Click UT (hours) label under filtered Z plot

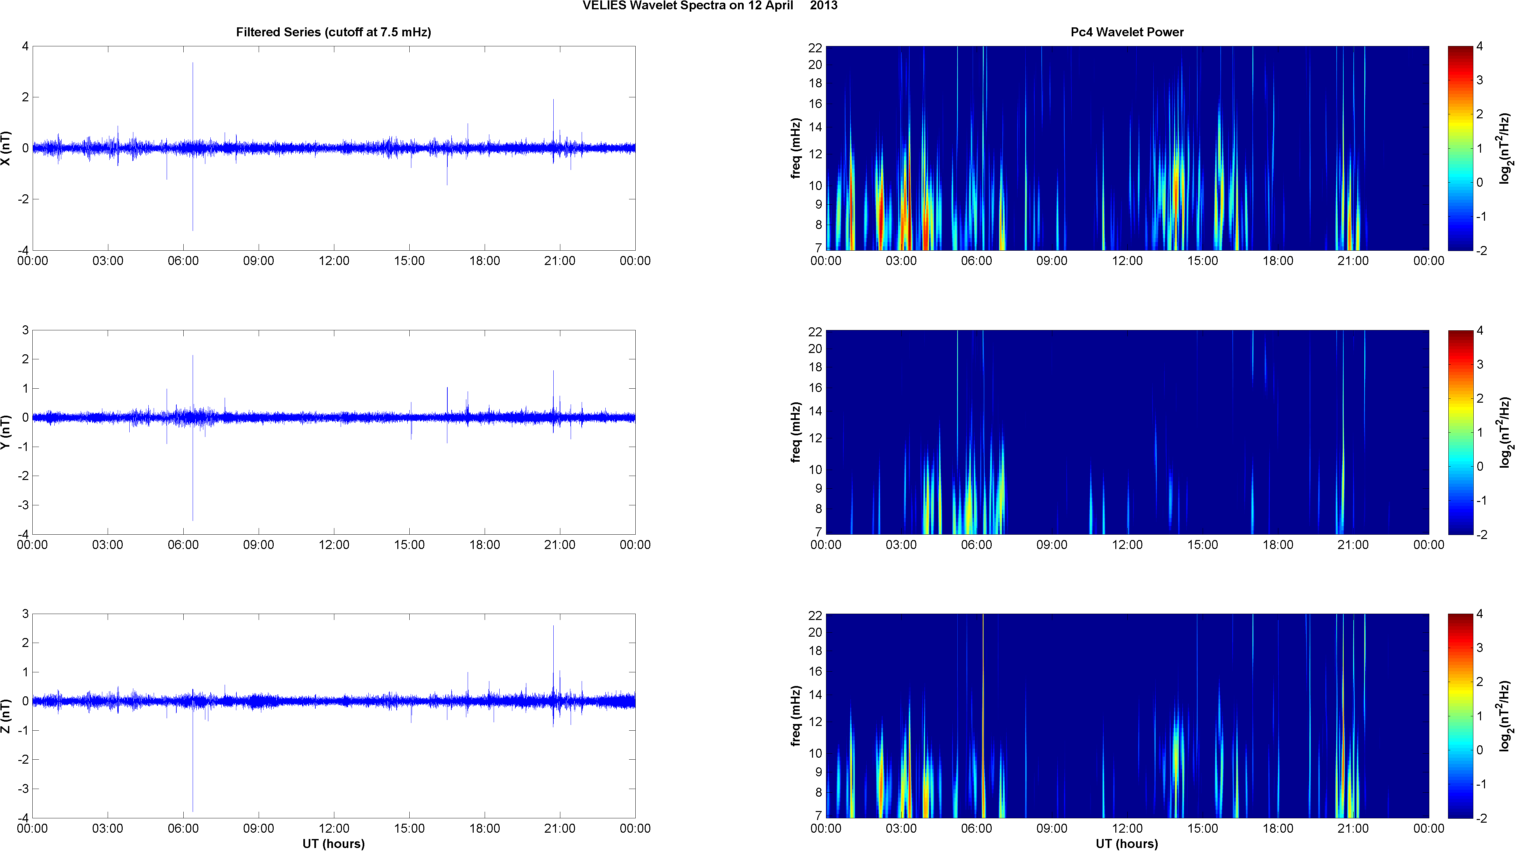333,844
